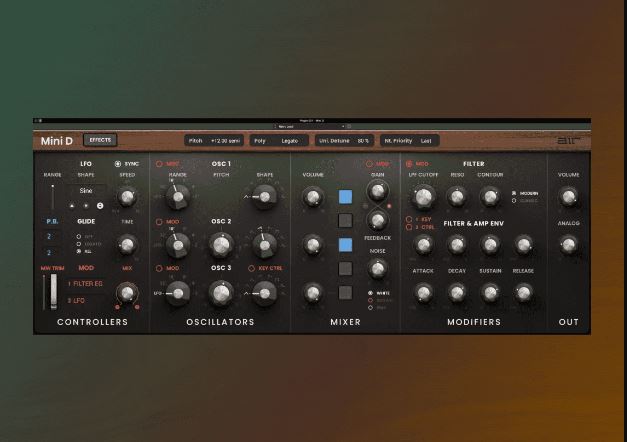Image resolution: width=627 pixels, height=442 pixels.
Task: Enable the 2 CTRL tracking switch
Action: click(x=409, y=227)
